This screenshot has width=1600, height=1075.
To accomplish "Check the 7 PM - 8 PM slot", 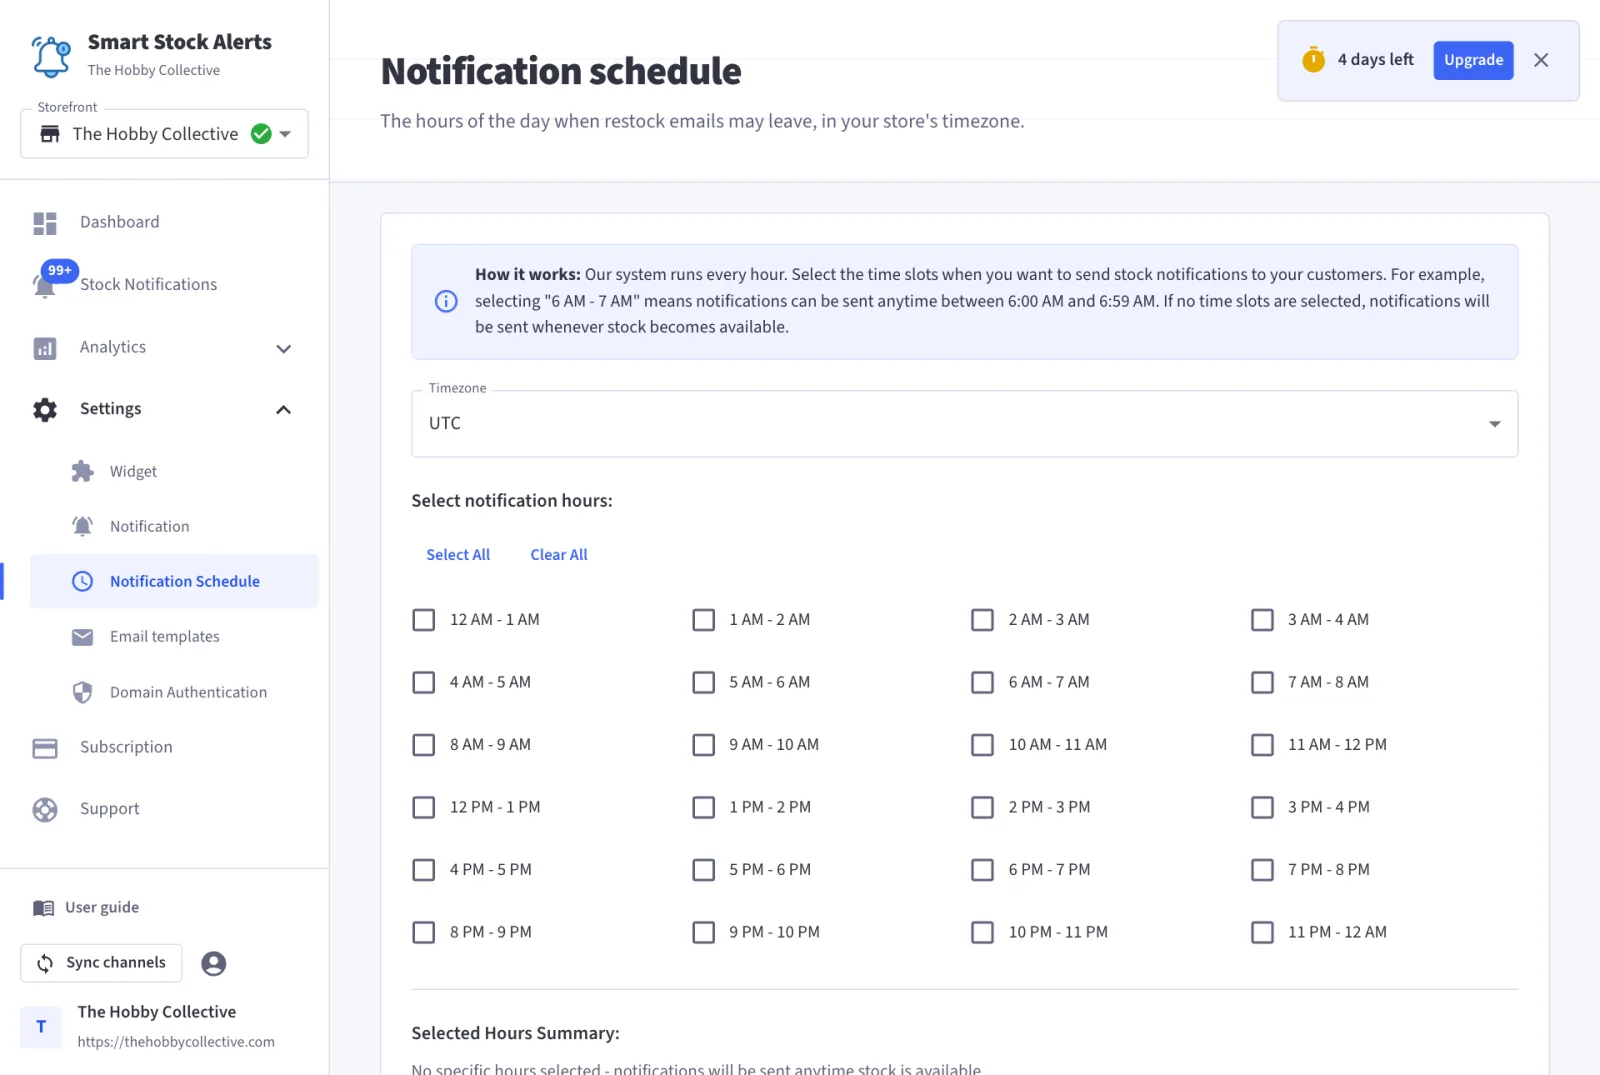I will pyautogui.click(x=1263, y=870).
